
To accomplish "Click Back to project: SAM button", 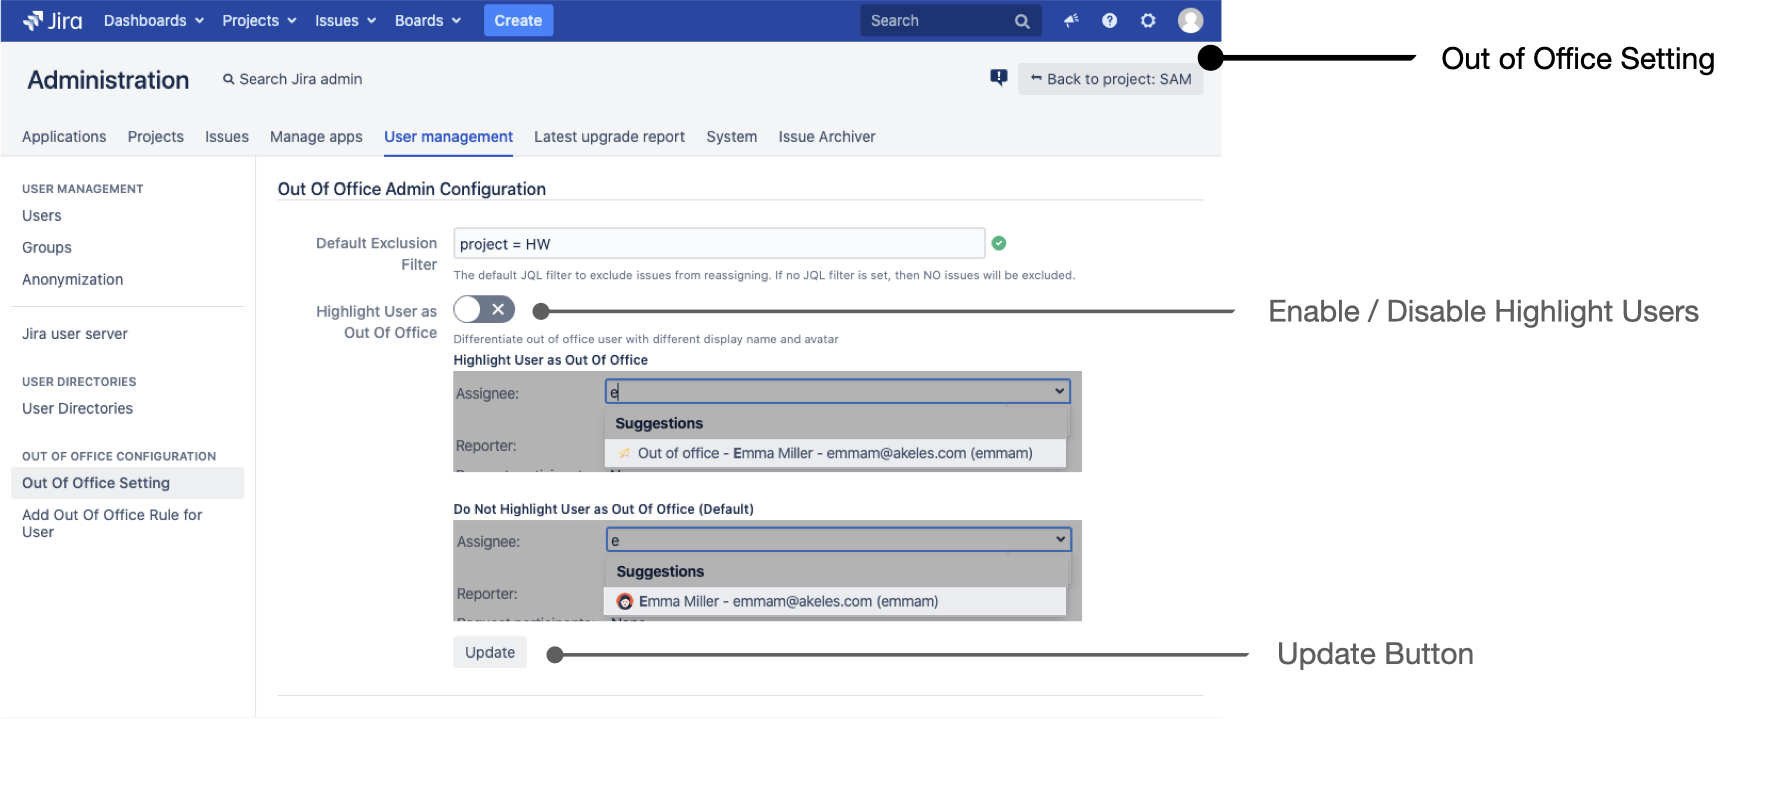I will [x=1110, y=79].
